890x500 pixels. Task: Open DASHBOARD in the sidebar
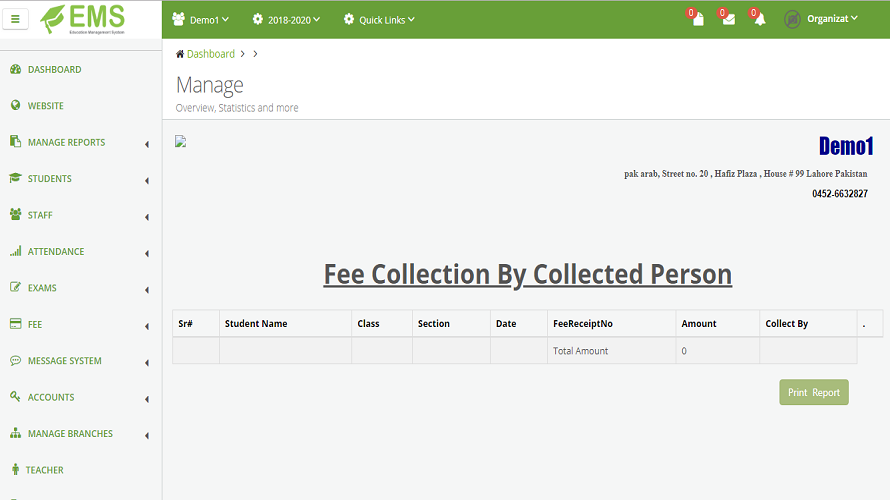(54, 69)
